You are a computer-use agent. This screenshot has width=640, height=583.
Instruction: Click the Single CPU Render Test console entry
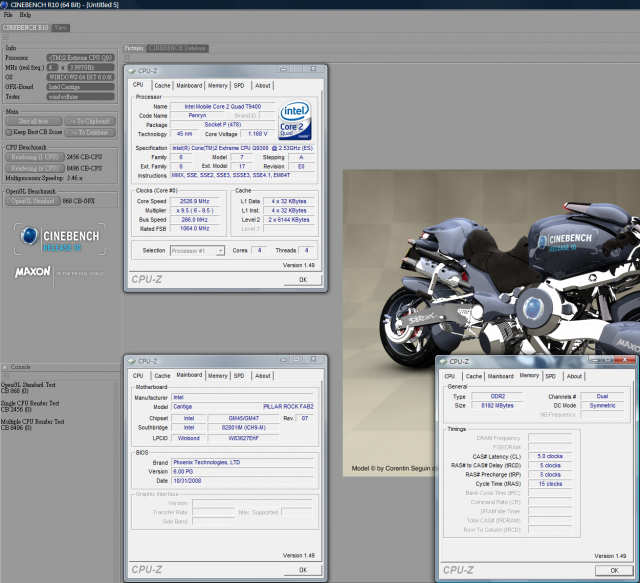[30, 406]
